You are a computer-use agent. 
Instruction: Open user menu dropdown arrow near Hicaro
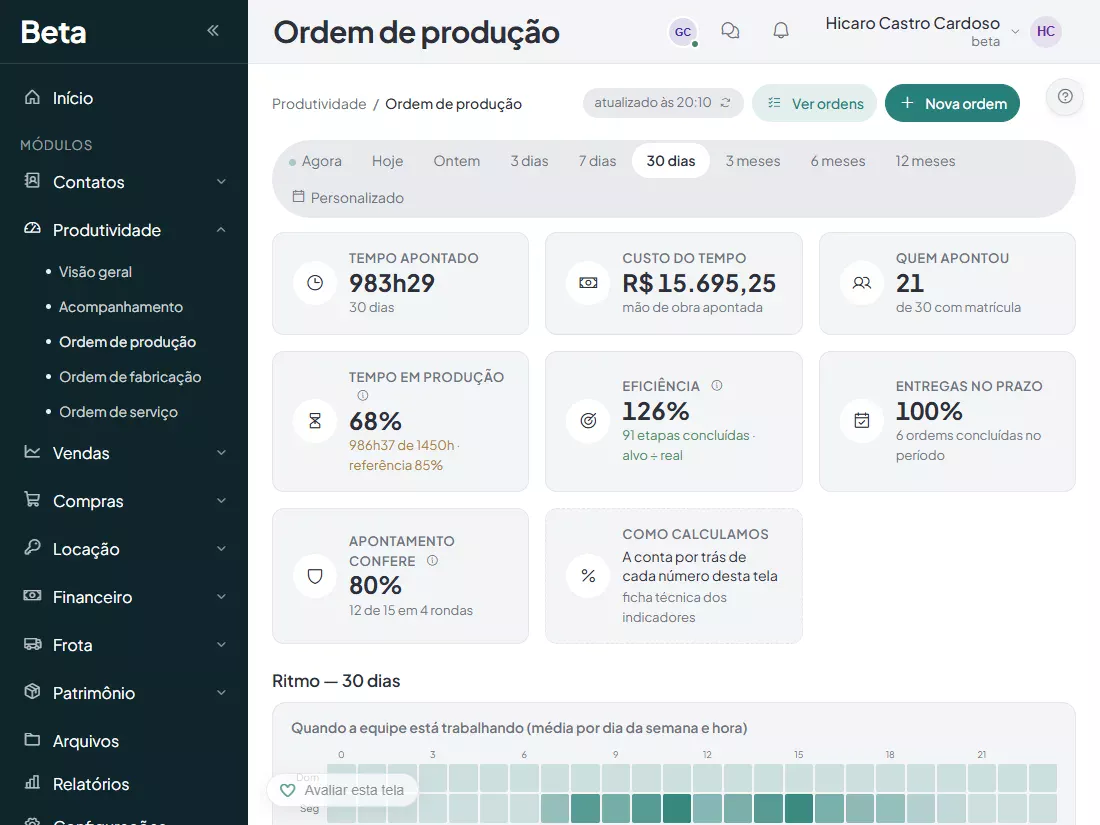[x=1015, y=32]
